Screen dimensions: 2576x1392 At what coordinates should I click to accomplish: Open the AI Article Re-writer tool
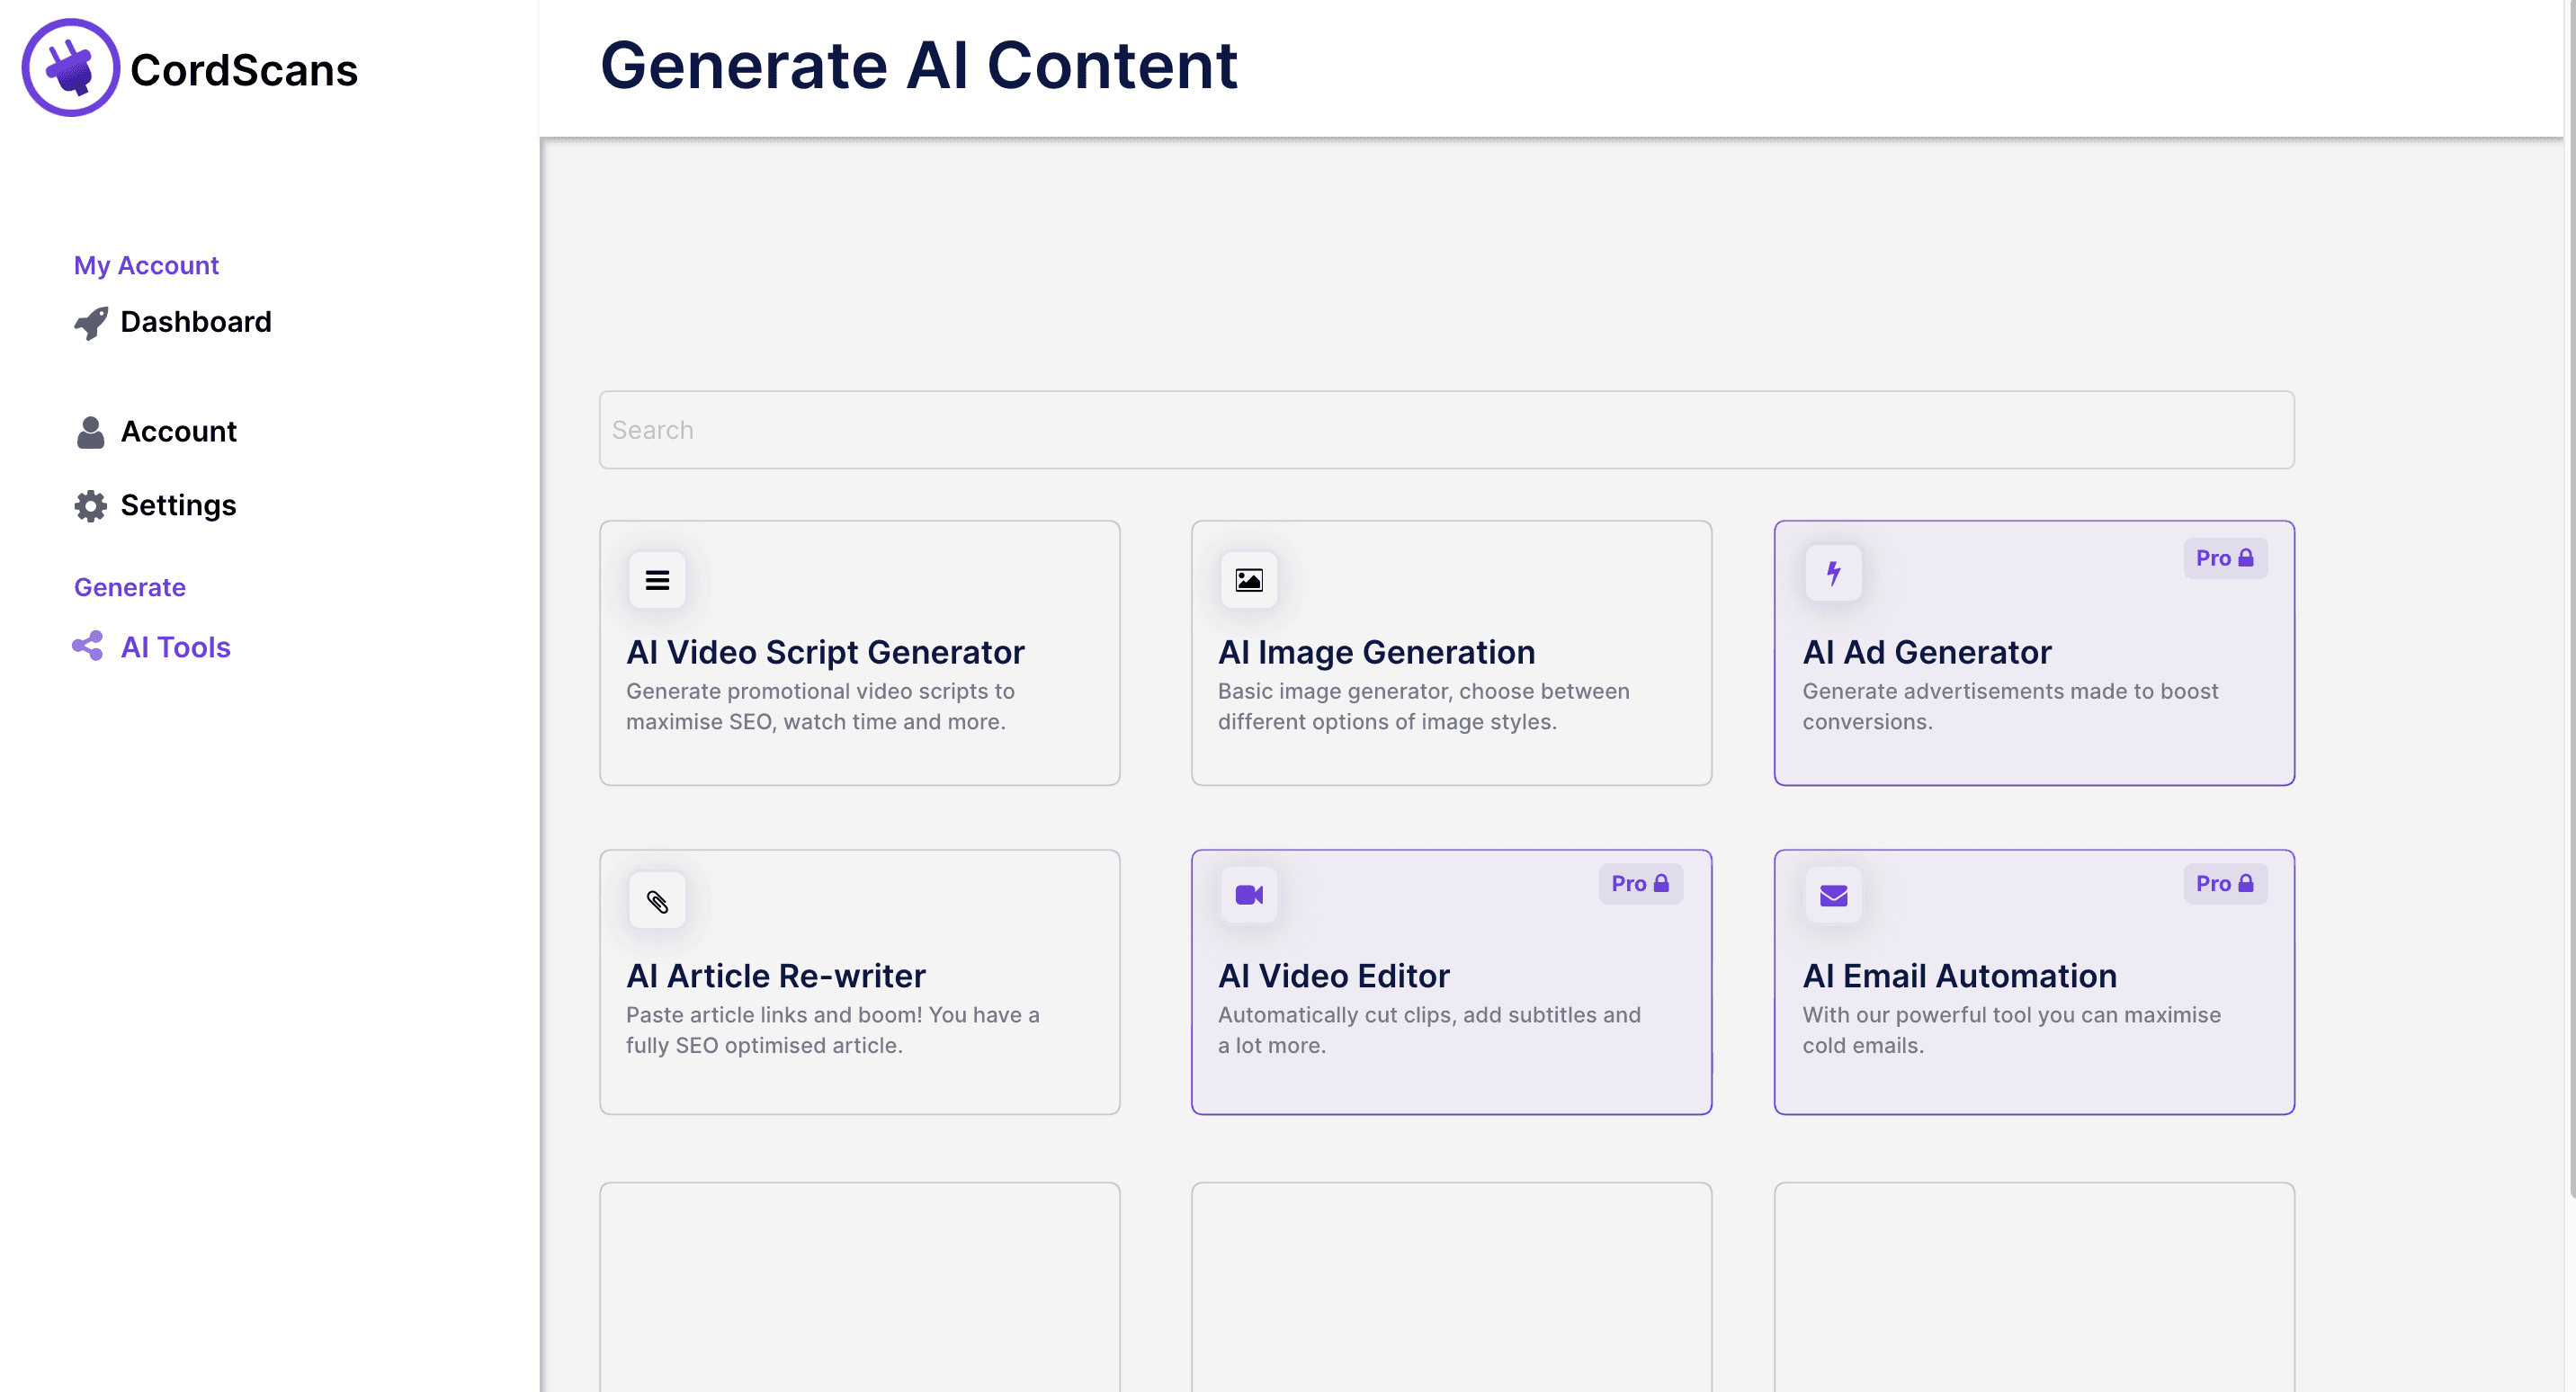click(861, 980)
